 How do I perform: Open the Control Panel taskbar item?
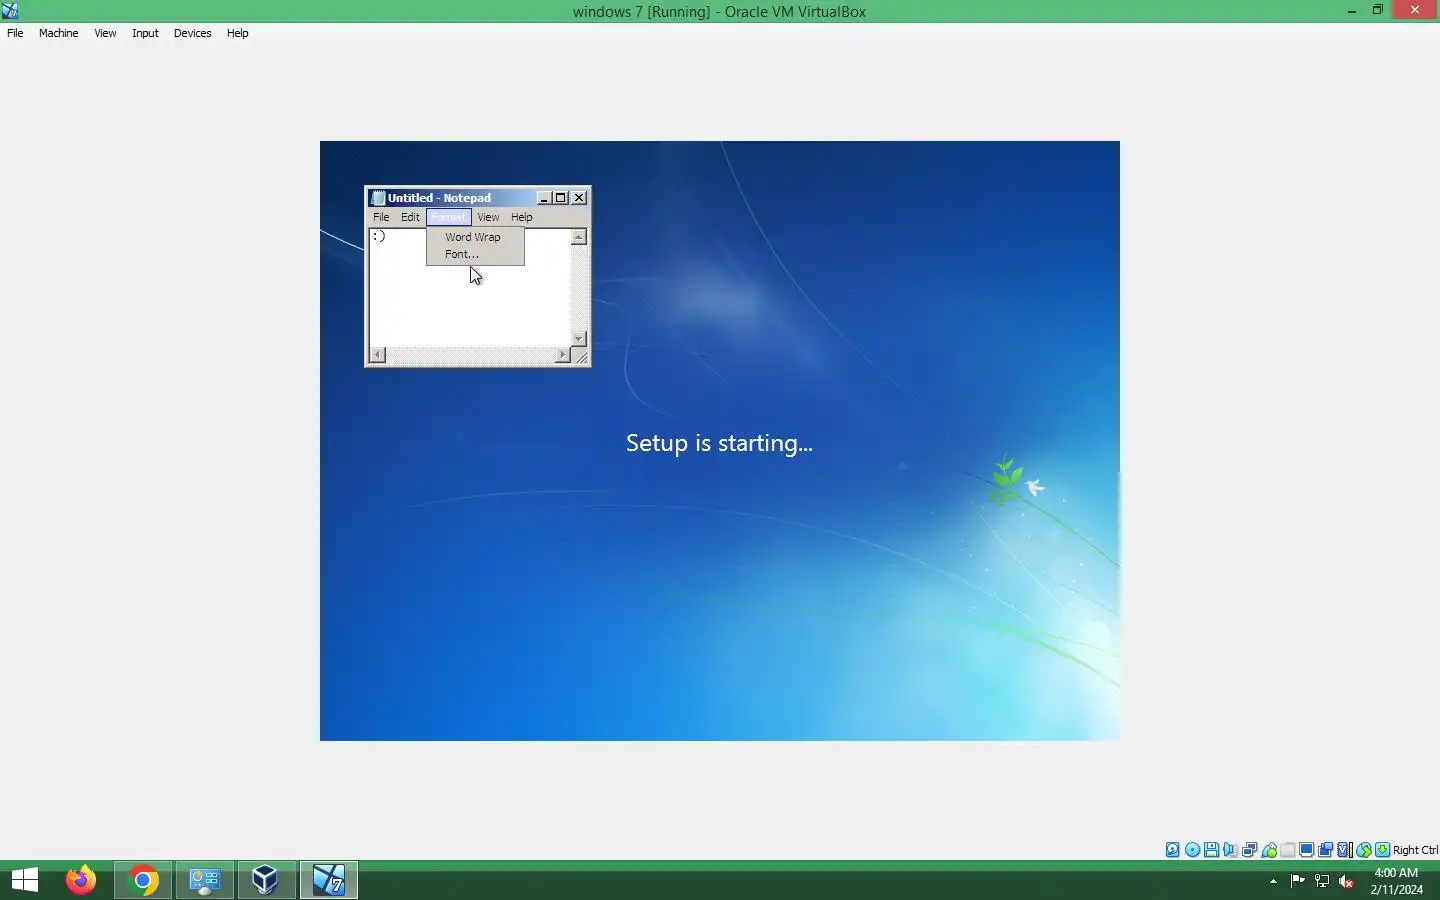point(205,880)
